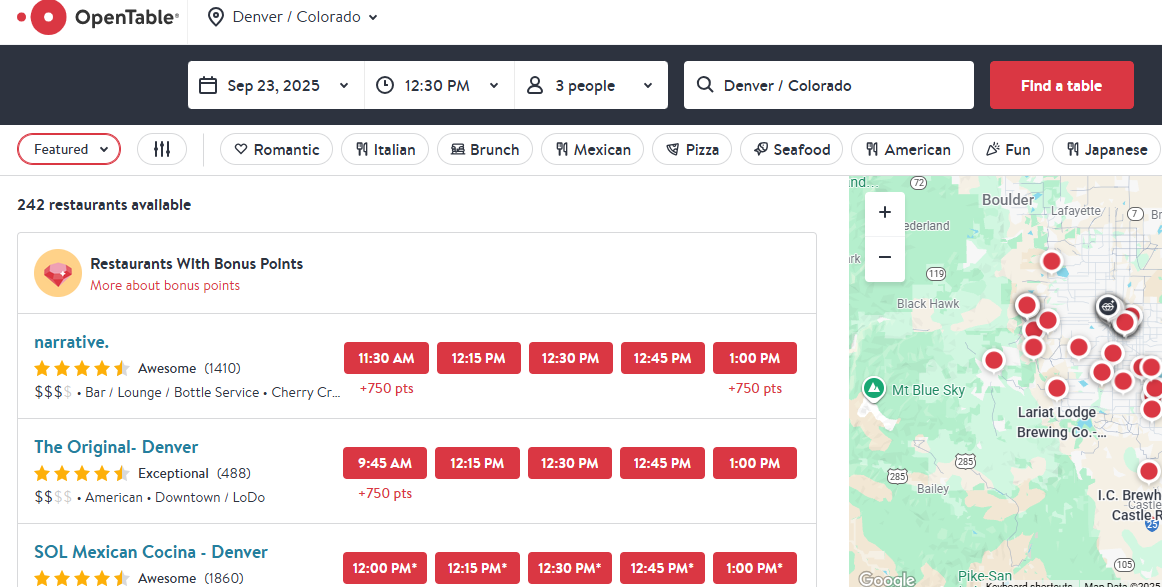
Task: Click the Find a table button
Action: [1061, 85]
